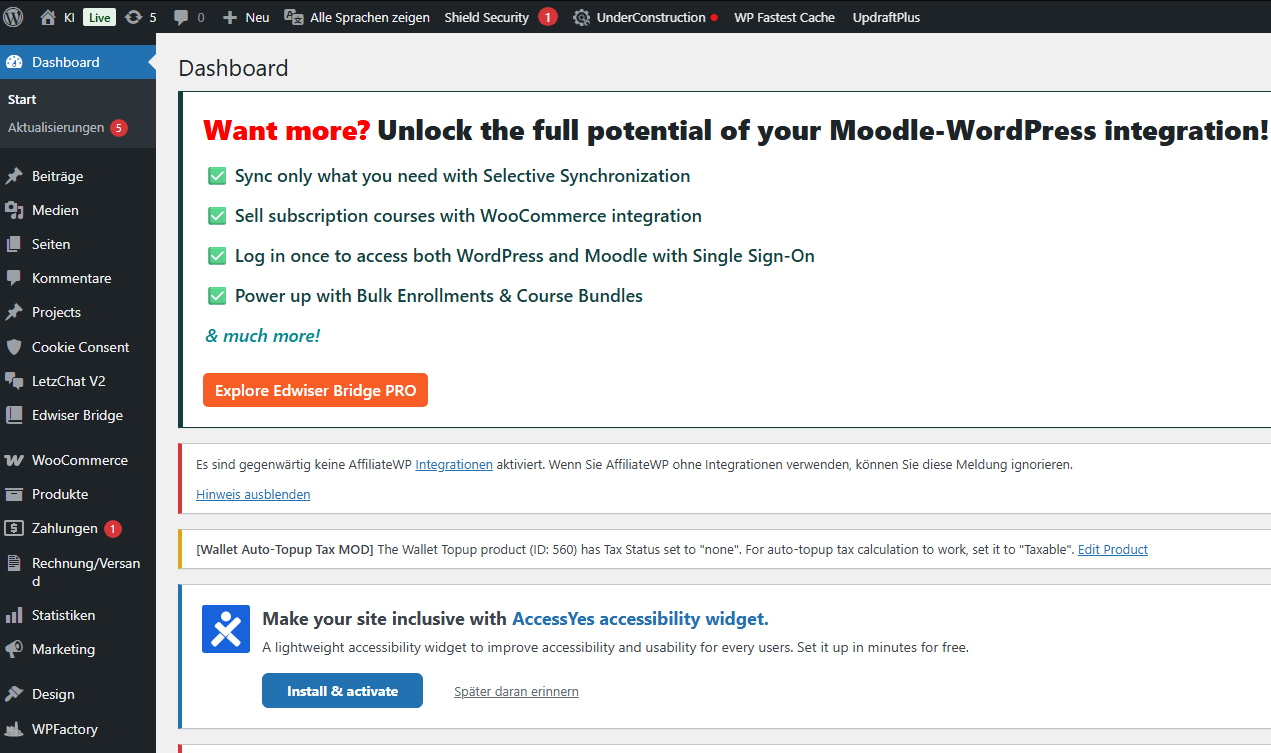Click the Edwiser Bridge book icon
This screenshot has width=1271, height=753.
(x=14, y=415)
